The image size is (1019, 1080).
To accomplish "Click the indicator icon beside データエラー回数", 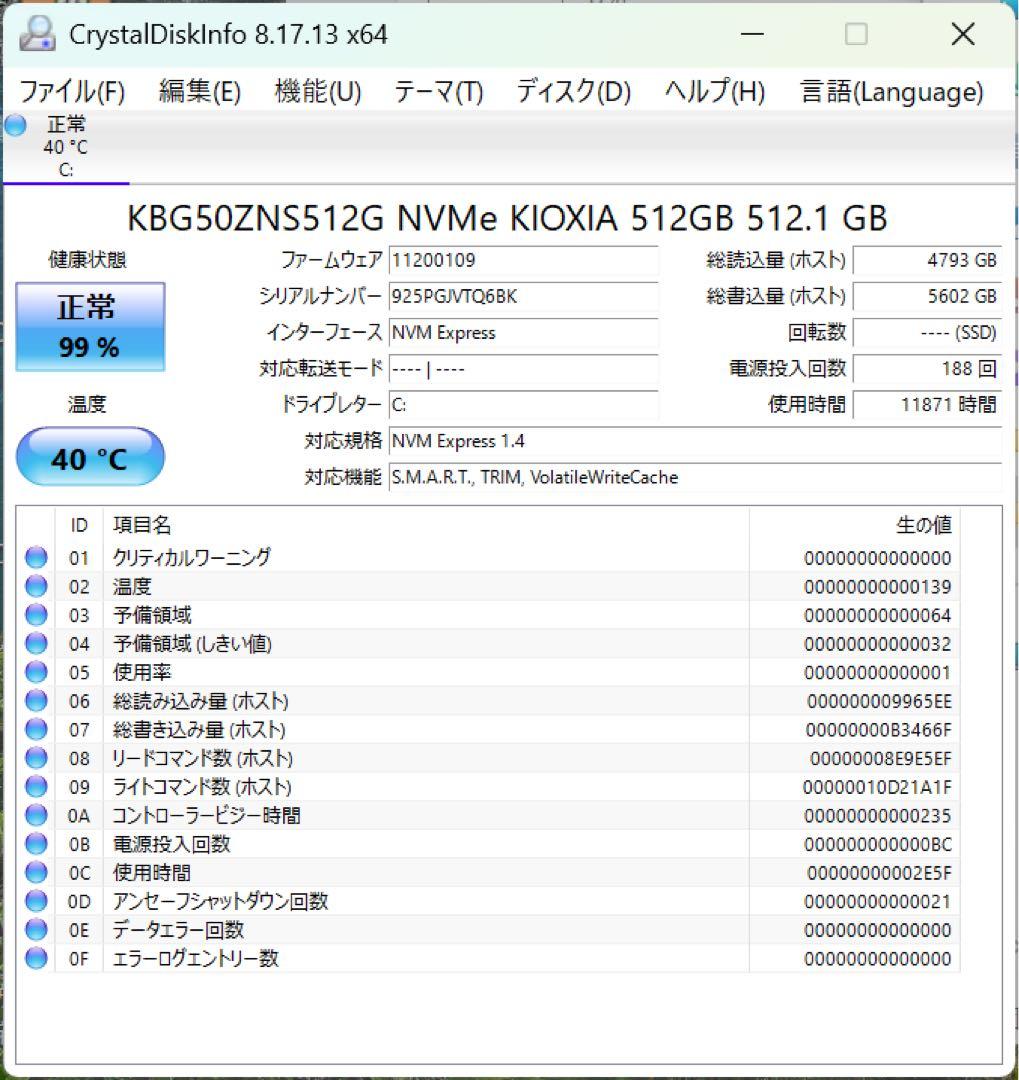I will 35,929.
